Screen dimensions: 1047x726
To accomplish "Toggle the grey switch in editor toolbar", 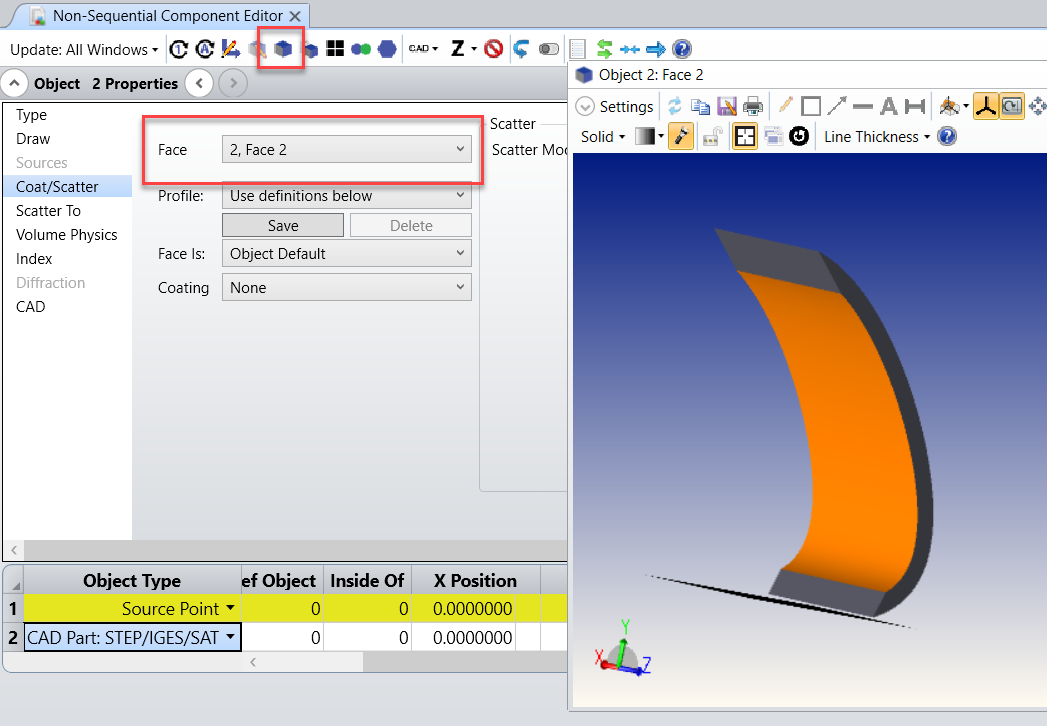I will (549, 49).
